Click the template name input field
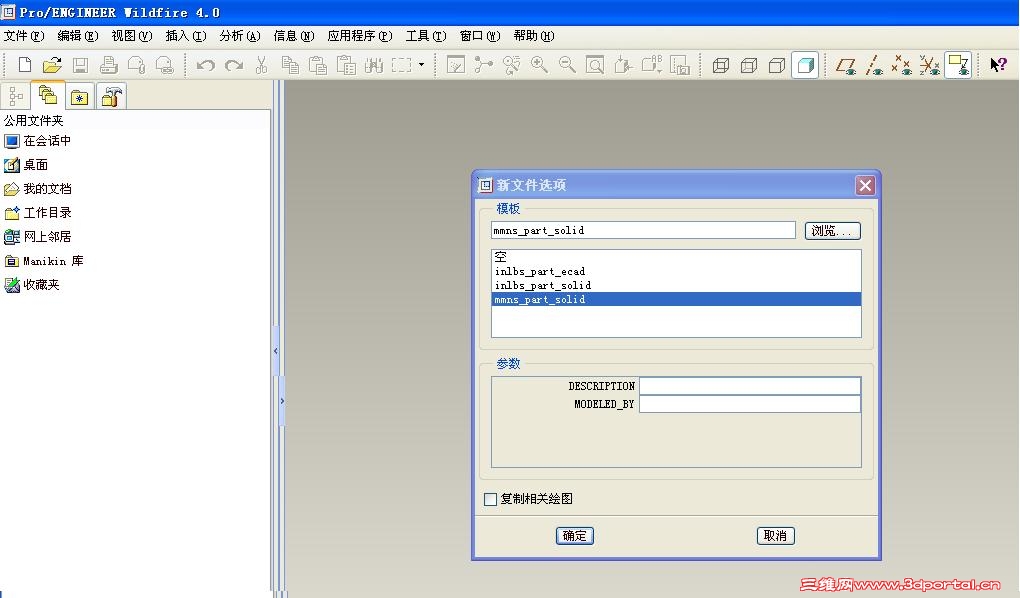The image size is (1020, 598). click(x=643, y=230)
